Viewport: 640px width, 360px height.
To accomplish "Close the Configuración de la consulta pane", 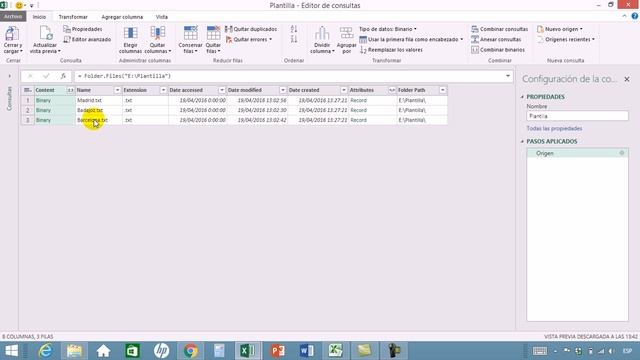I will tap(627, 79).
